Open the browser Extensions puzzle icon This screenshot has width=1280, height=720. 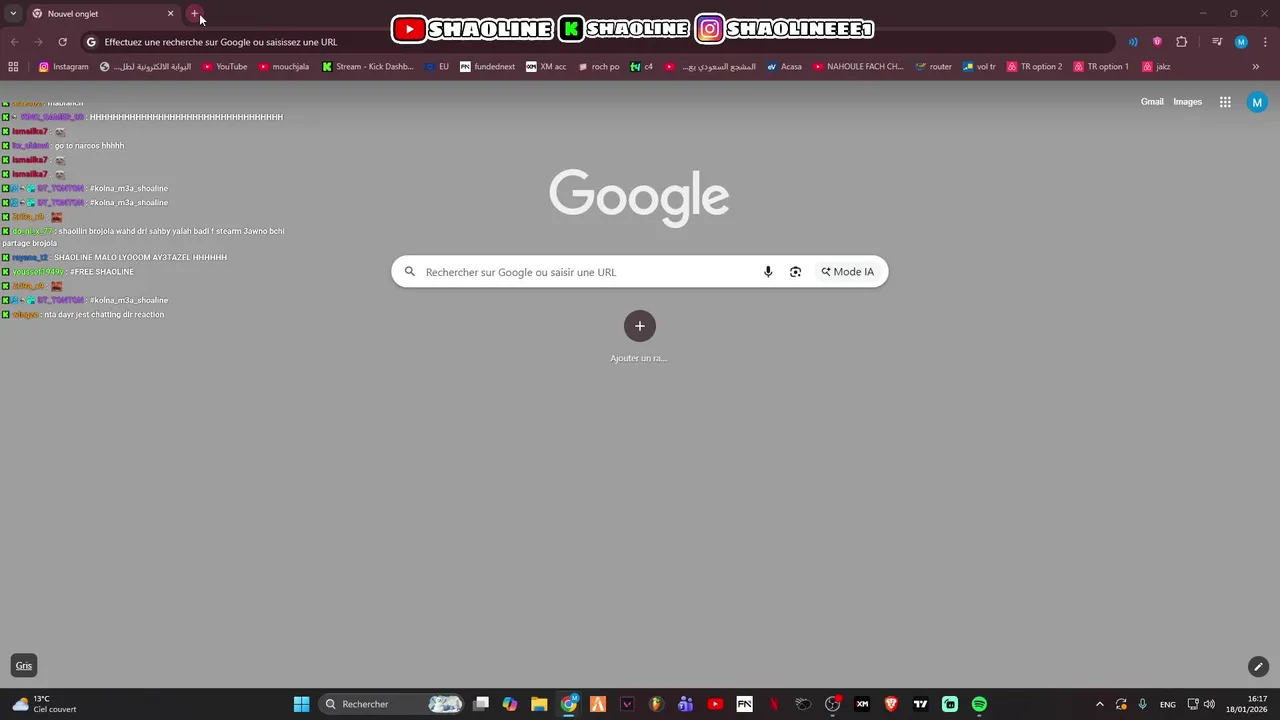1181,42
